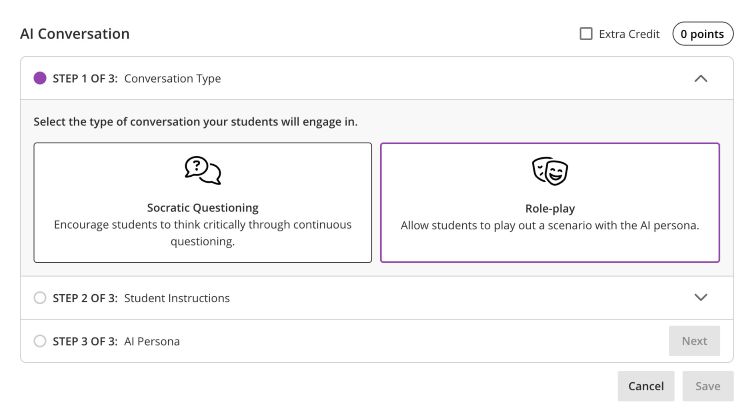This screenshot has height=417, width=753.
Task: Click the Socratic Questioning speech bubbles icon
Action: click(x=203, y=170)
